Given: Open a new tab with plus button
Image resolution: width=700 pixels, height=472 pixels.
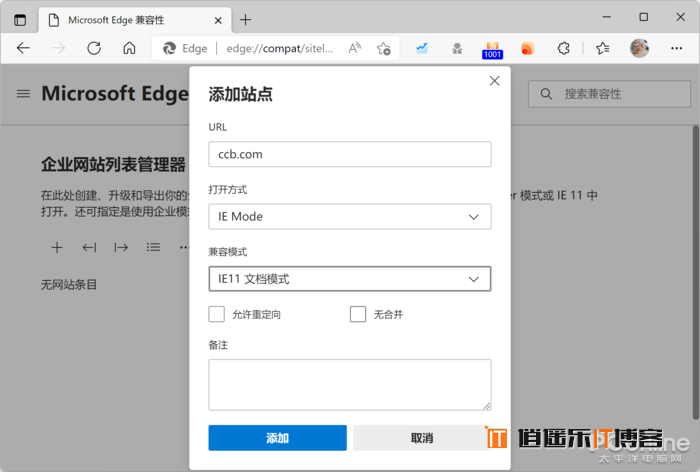Looking at the screenshot, I should (x=246, y=19).
